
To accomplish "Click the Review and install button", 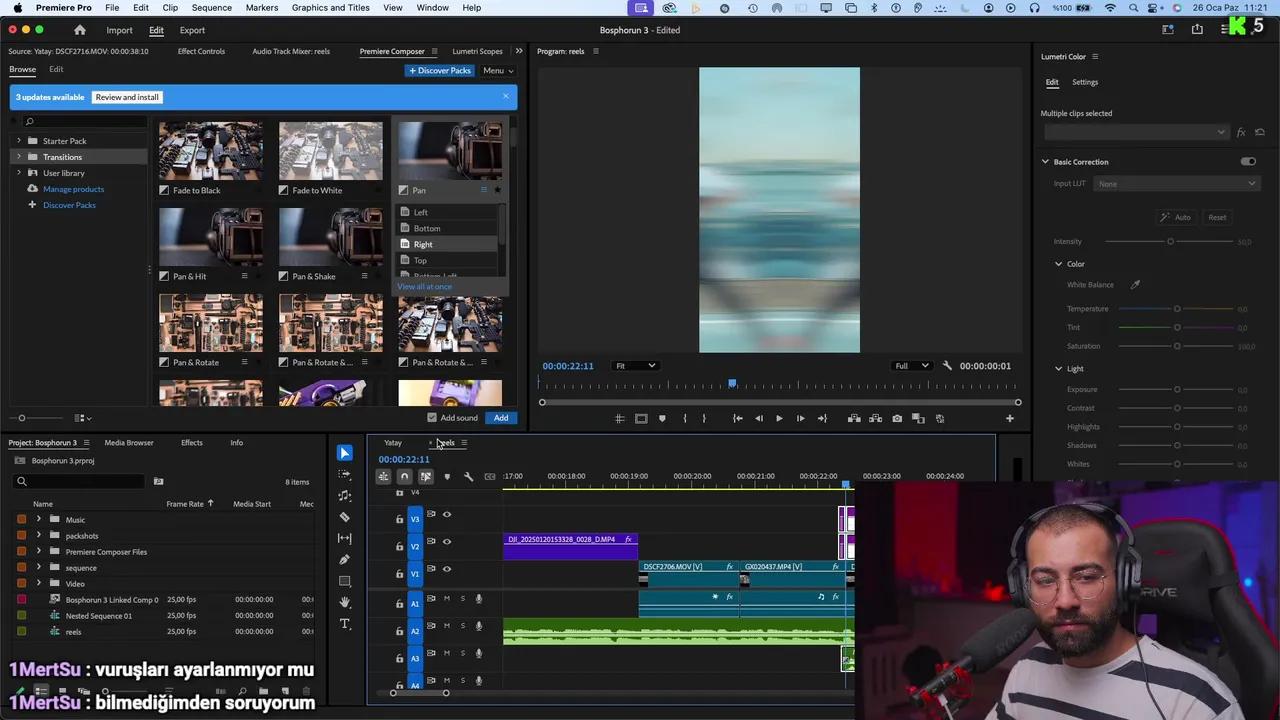I will pyautogui.click(x=127, y=97).
